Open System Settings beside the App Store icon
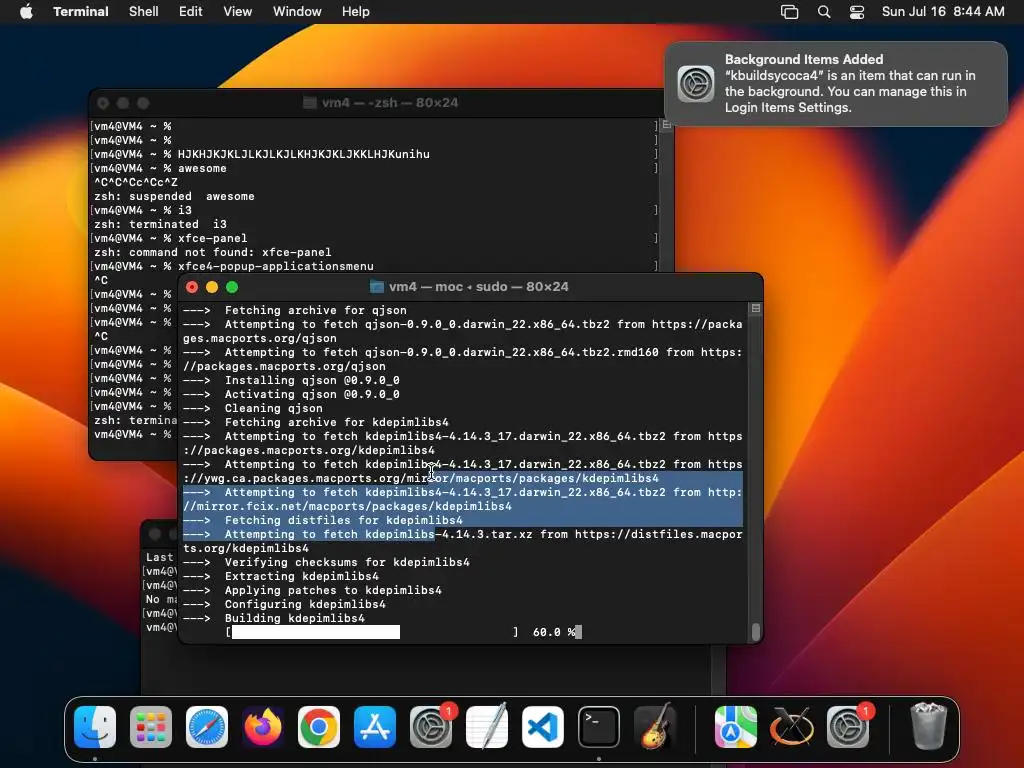Viewport: 1024px width, 768px height. pyautogui.click(x=431, y=727)
